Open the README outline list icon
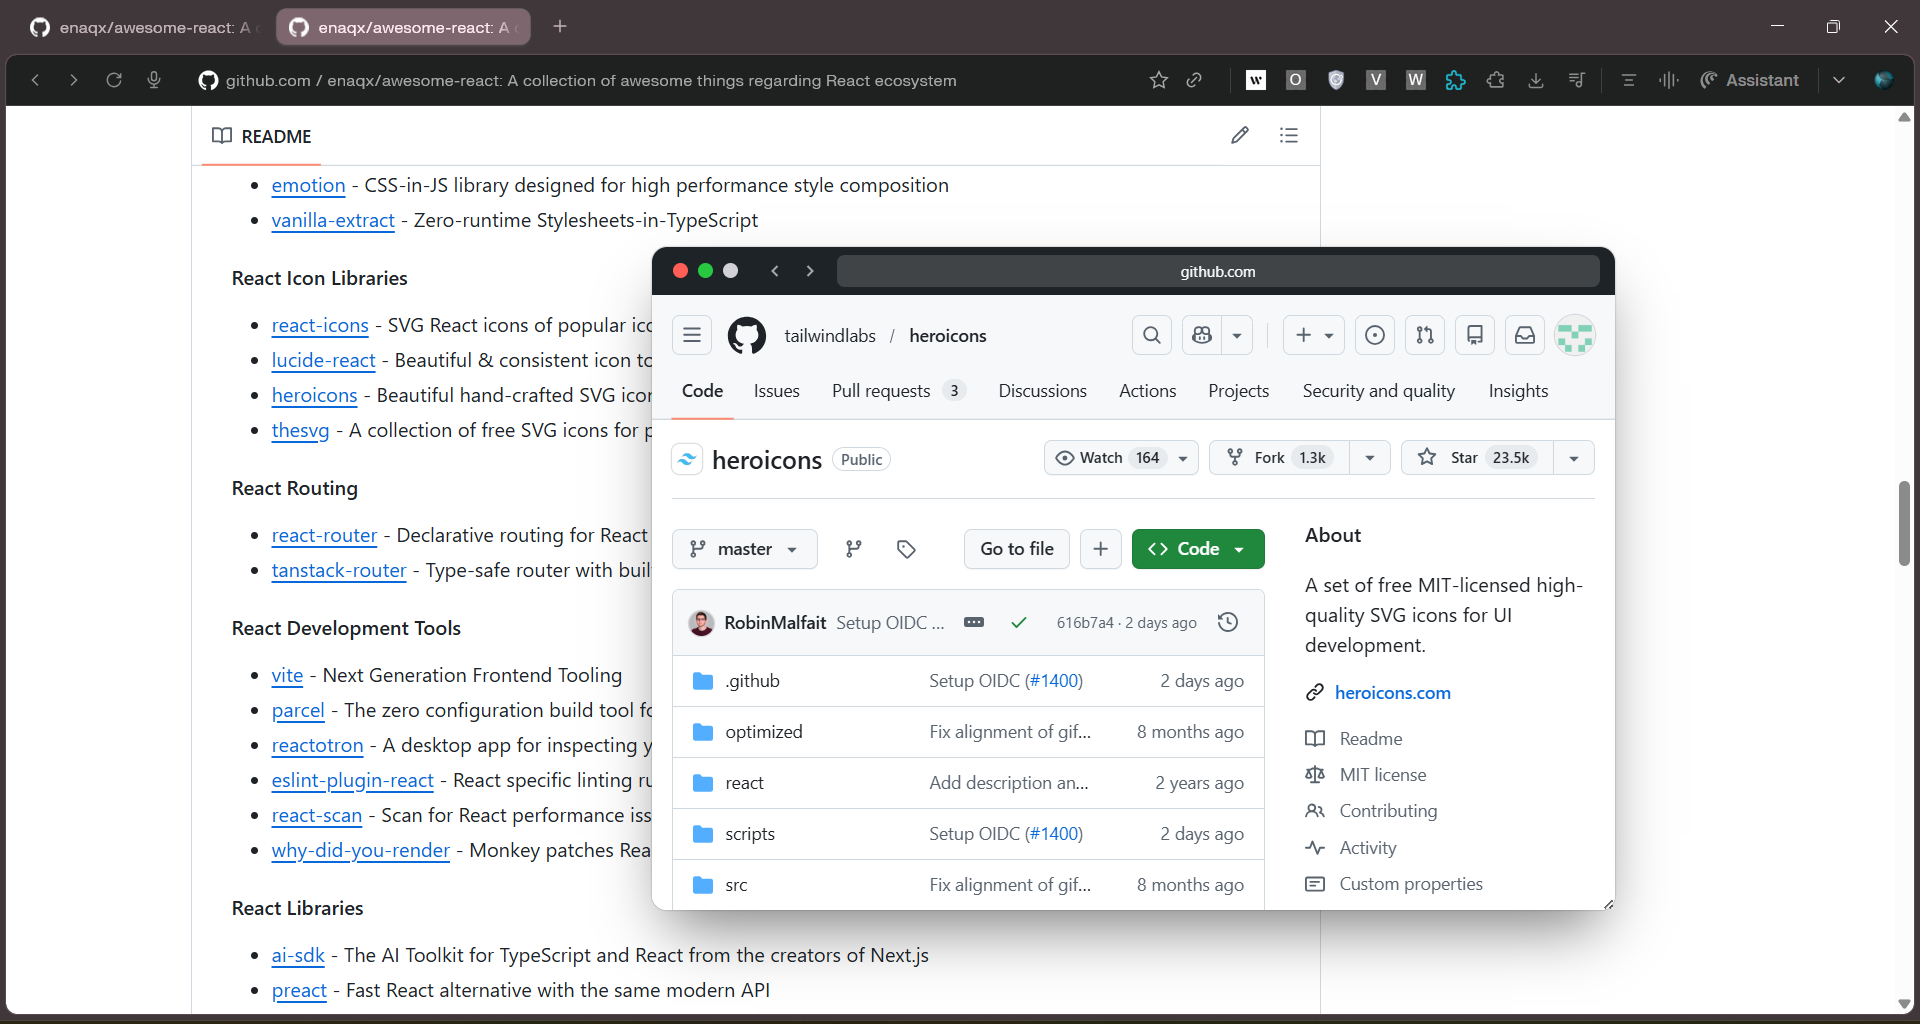Image resolution: width=1920 pixels, height=1024 pixels. click(1289, 135)
